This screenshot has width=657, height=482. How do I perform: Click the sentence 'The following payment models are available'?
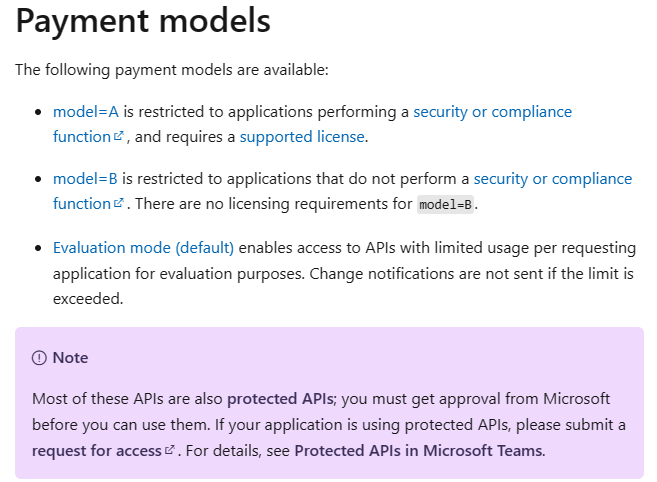172,70
